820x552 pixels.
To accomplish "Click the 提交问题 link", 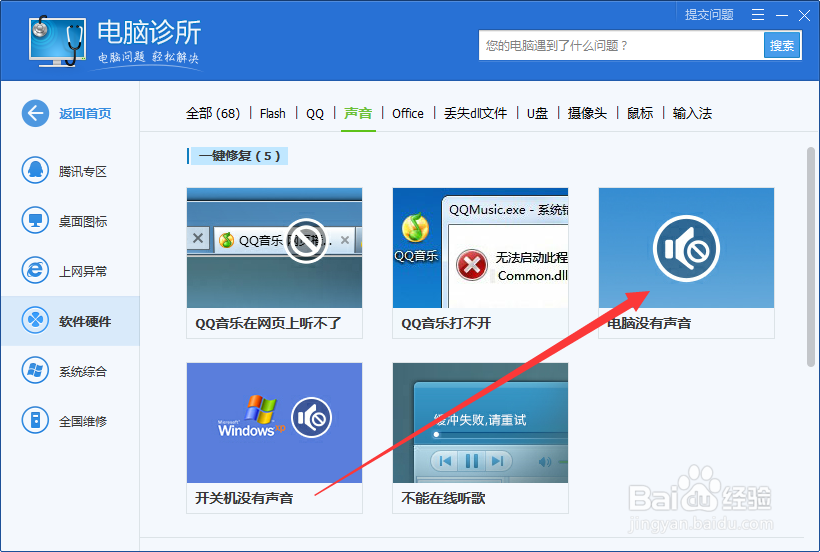I will pyautogui.click(x=709, y=15).
